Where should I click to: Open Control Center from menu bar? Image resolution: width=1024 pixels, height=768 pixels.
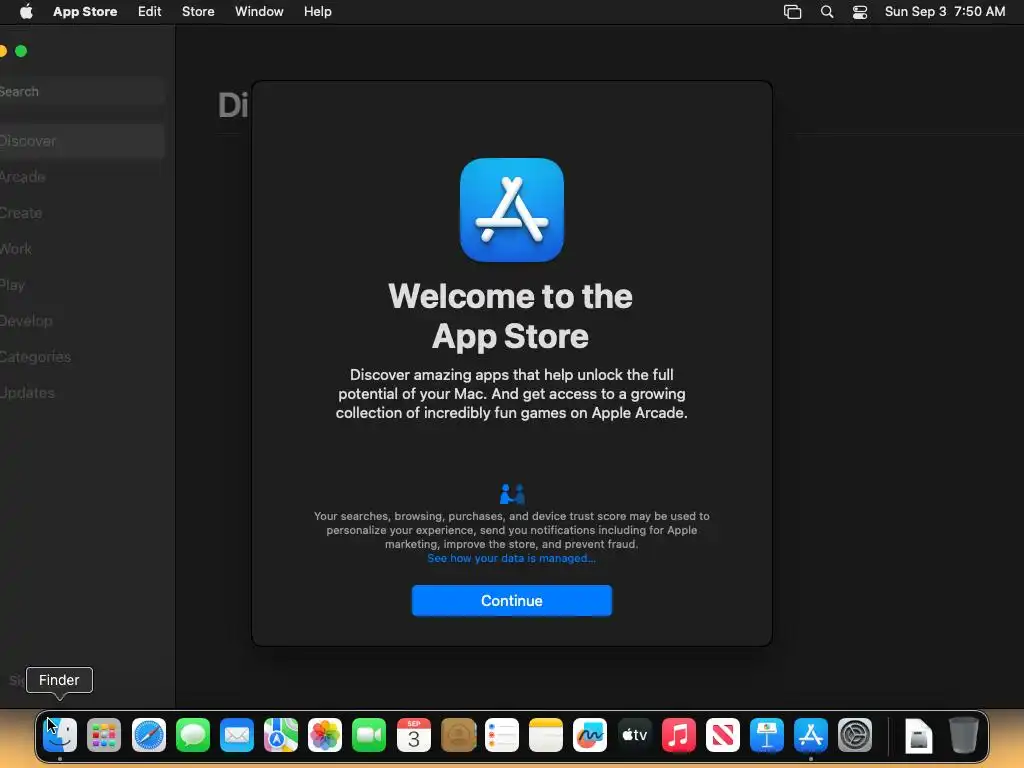(860, 12)
